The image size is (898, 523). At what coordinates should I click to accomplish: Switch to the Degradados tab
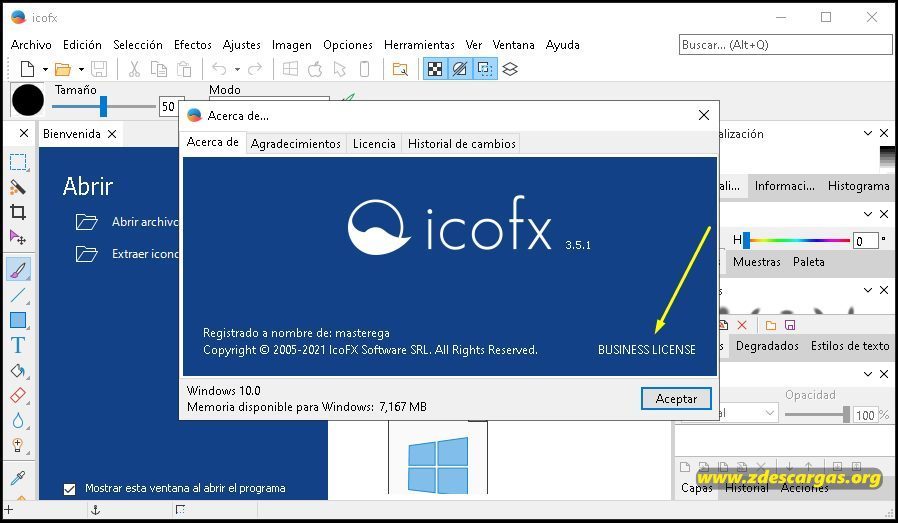[767, 345]
